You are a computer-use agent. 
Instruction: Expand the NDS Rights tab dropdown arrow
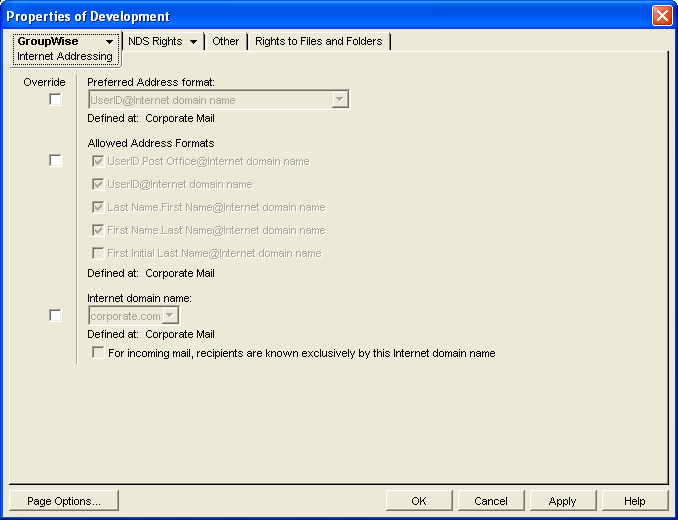[x=193, y=42]
